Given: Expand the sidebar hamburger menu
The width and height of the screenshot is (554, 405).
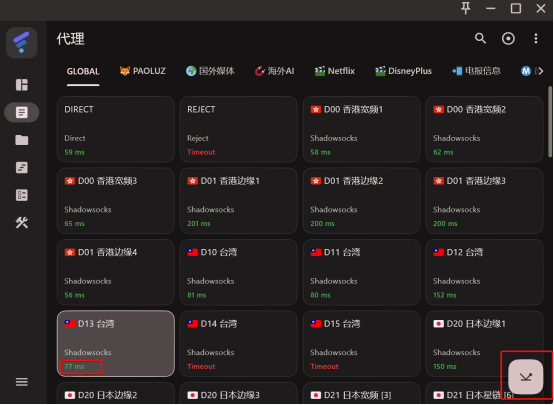Looking at the screenshot, I should [22, 382].
